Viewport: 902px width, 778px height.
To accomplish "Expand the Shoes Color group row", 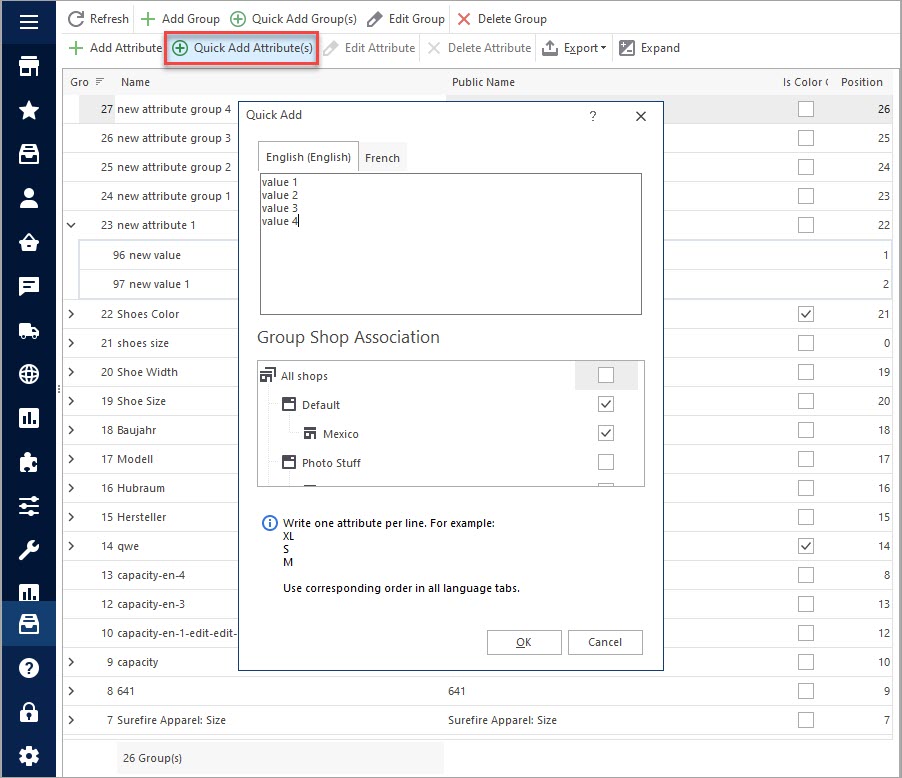I will pos(71,314).
